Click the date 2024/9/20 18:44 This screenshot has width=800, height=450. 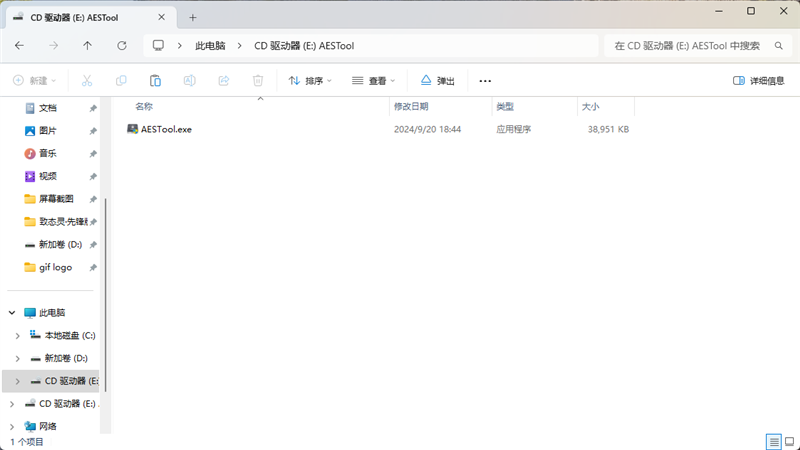click(x=427, y=130)
